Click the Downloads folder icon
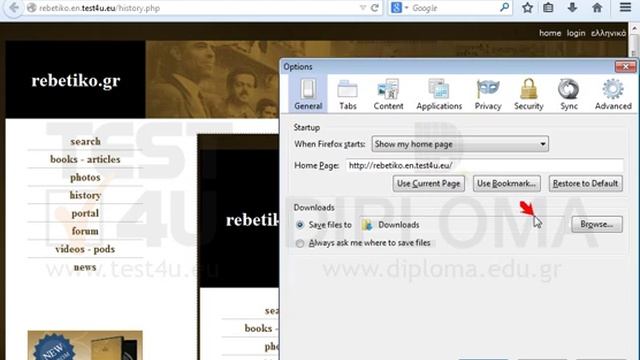The width and height of the screenshot is (640, 360). 367,224
